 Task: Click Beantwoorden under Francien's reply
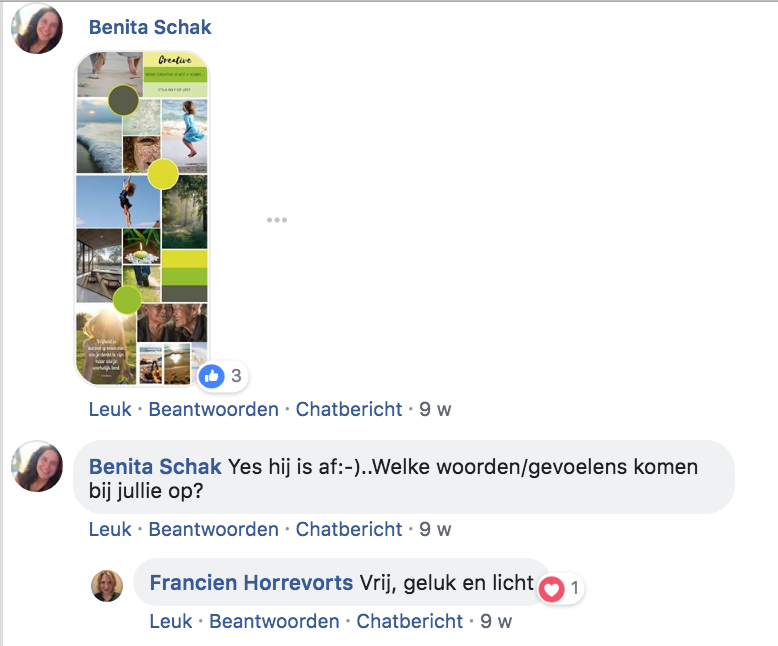(x=274, y=621)
